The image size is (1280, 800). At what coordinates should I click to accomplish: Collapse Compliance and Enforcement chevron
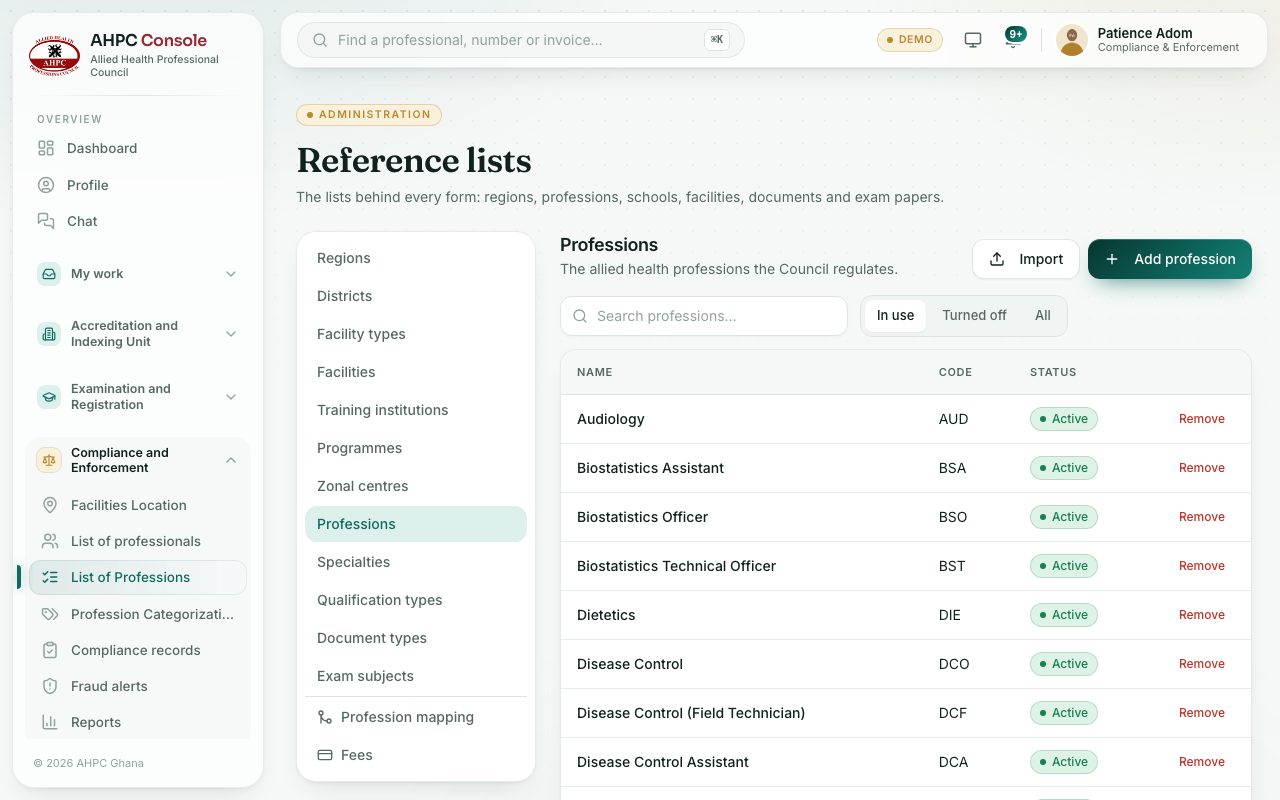pos(231,460)
